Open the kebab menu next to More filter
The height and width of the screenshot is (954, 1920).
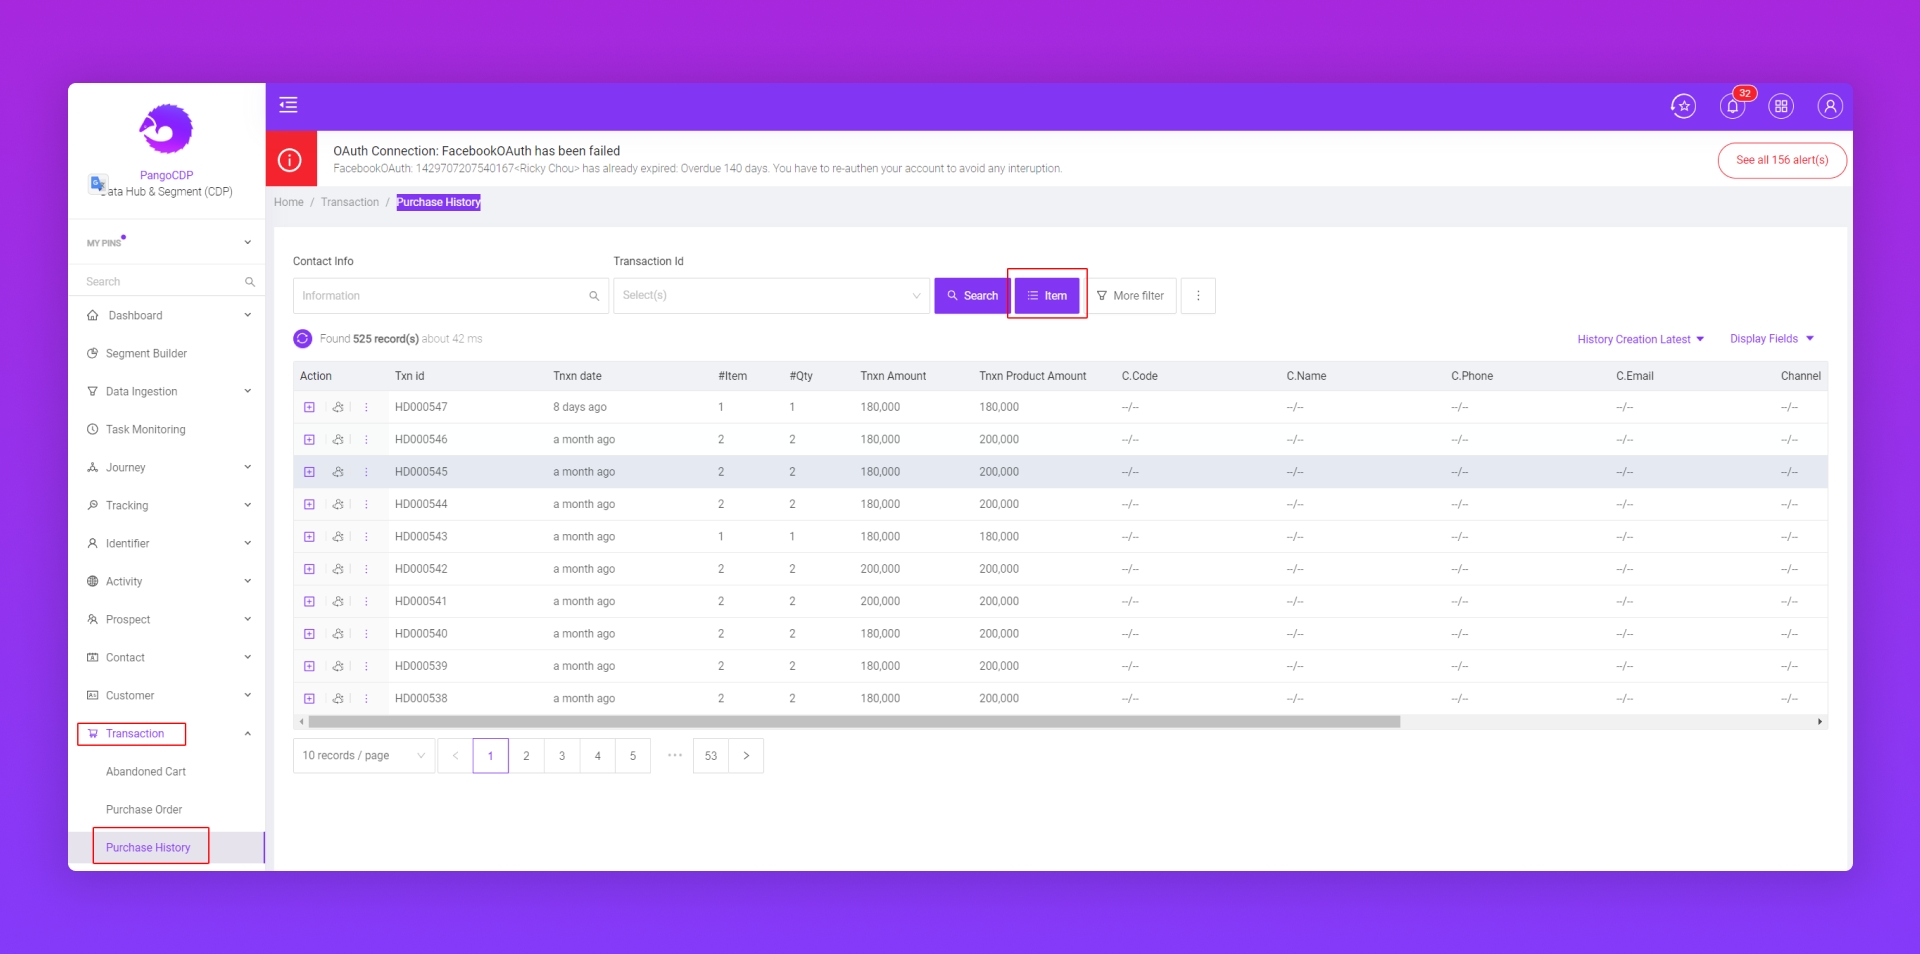(1198, 296)
